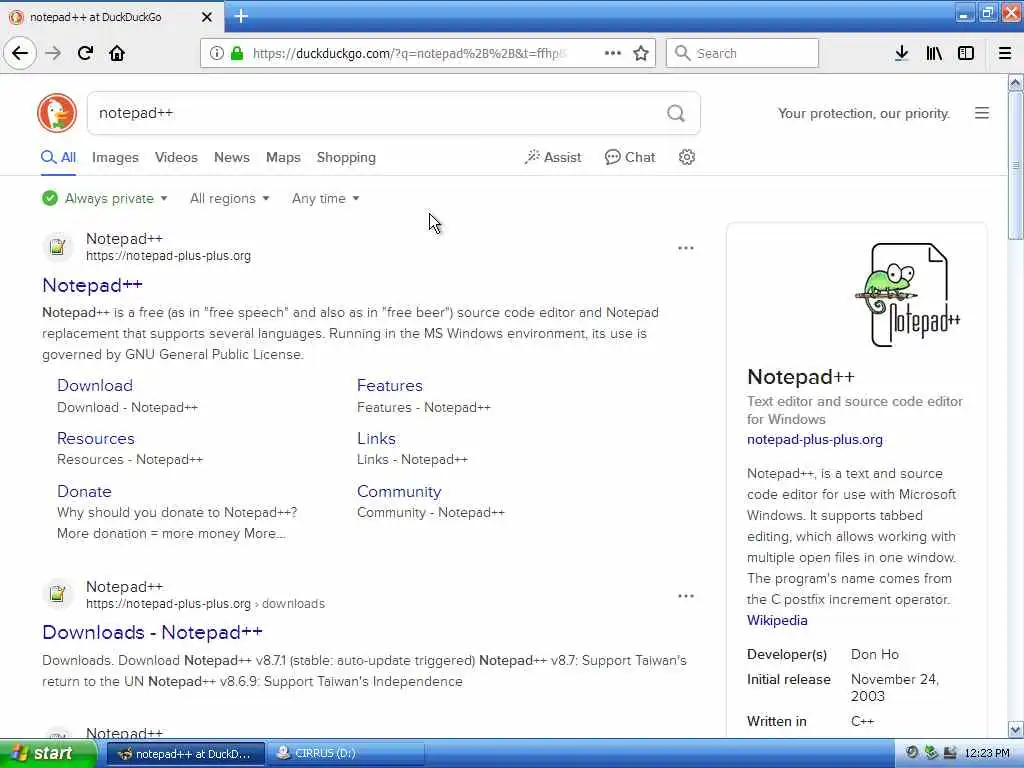Viewport: 1024px width, 768px height.
Task: Click the 'Don Ho' developer value
Action: tap(874, 654)
